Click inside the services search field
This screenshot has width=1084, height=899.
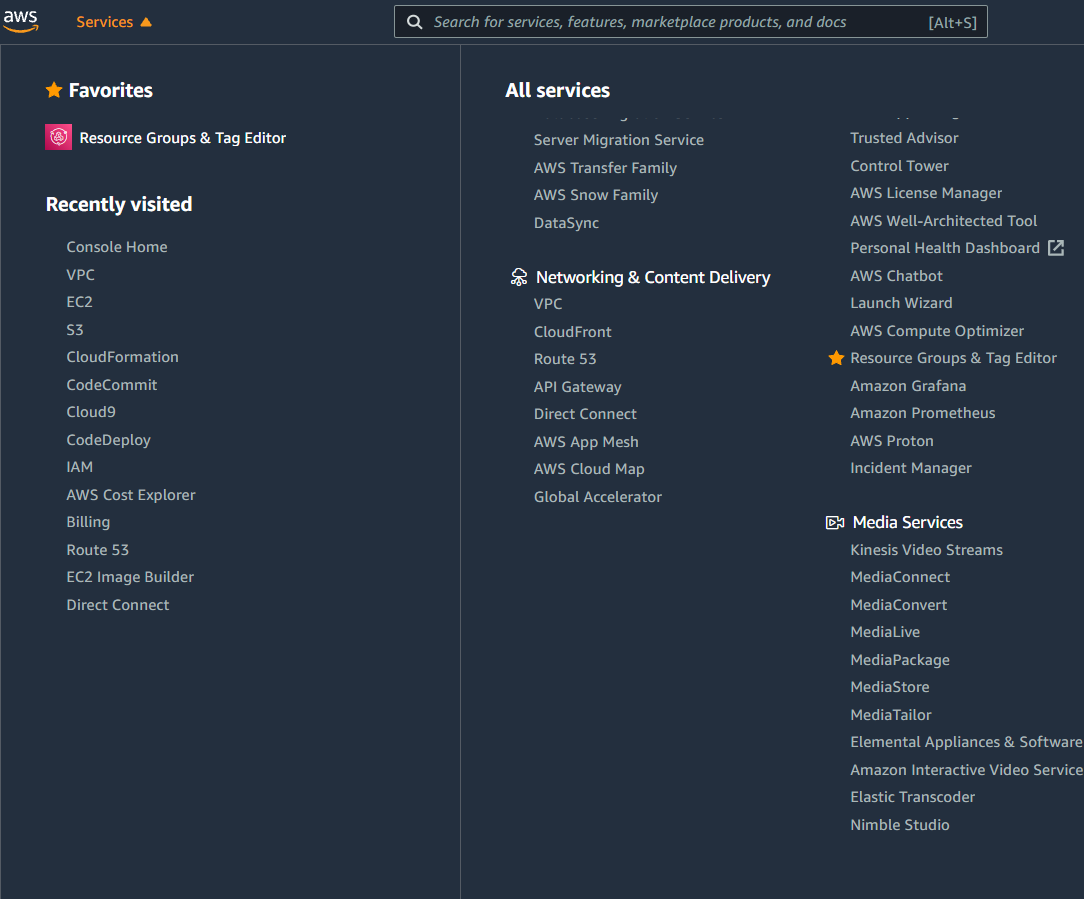tap(650, 21)
